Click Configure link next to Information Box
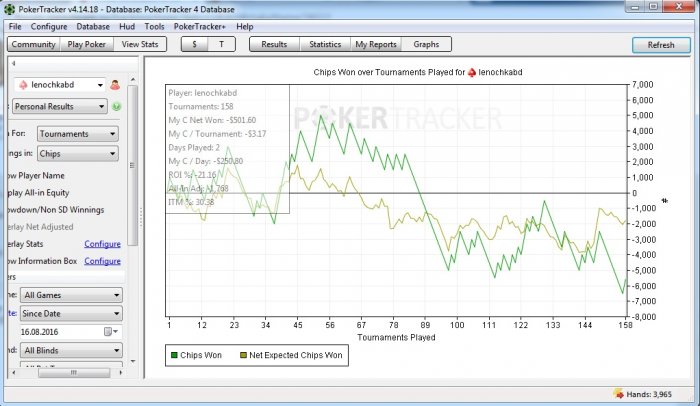The image size is (700, 406). [x=102, y=261]
